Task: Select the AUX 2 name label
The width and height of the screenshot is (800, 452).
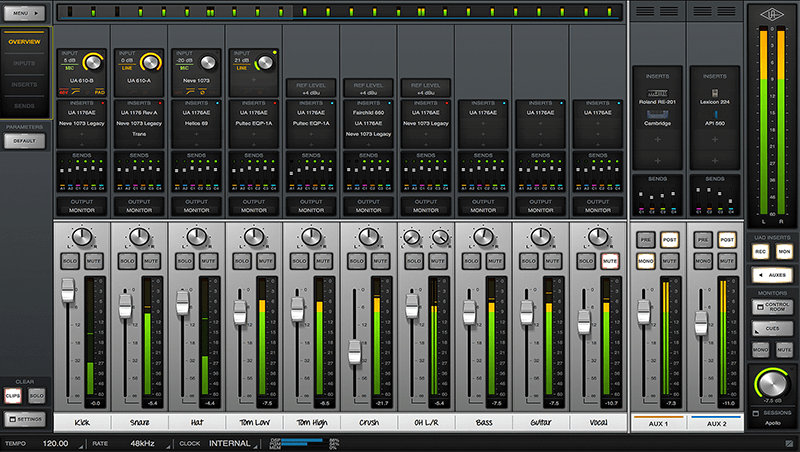Action: point(716,423)
